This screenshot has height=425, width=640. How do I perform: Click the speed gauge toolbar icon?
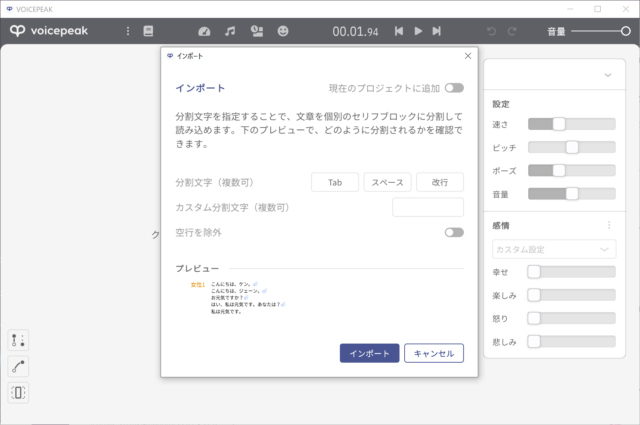[204, 31]
